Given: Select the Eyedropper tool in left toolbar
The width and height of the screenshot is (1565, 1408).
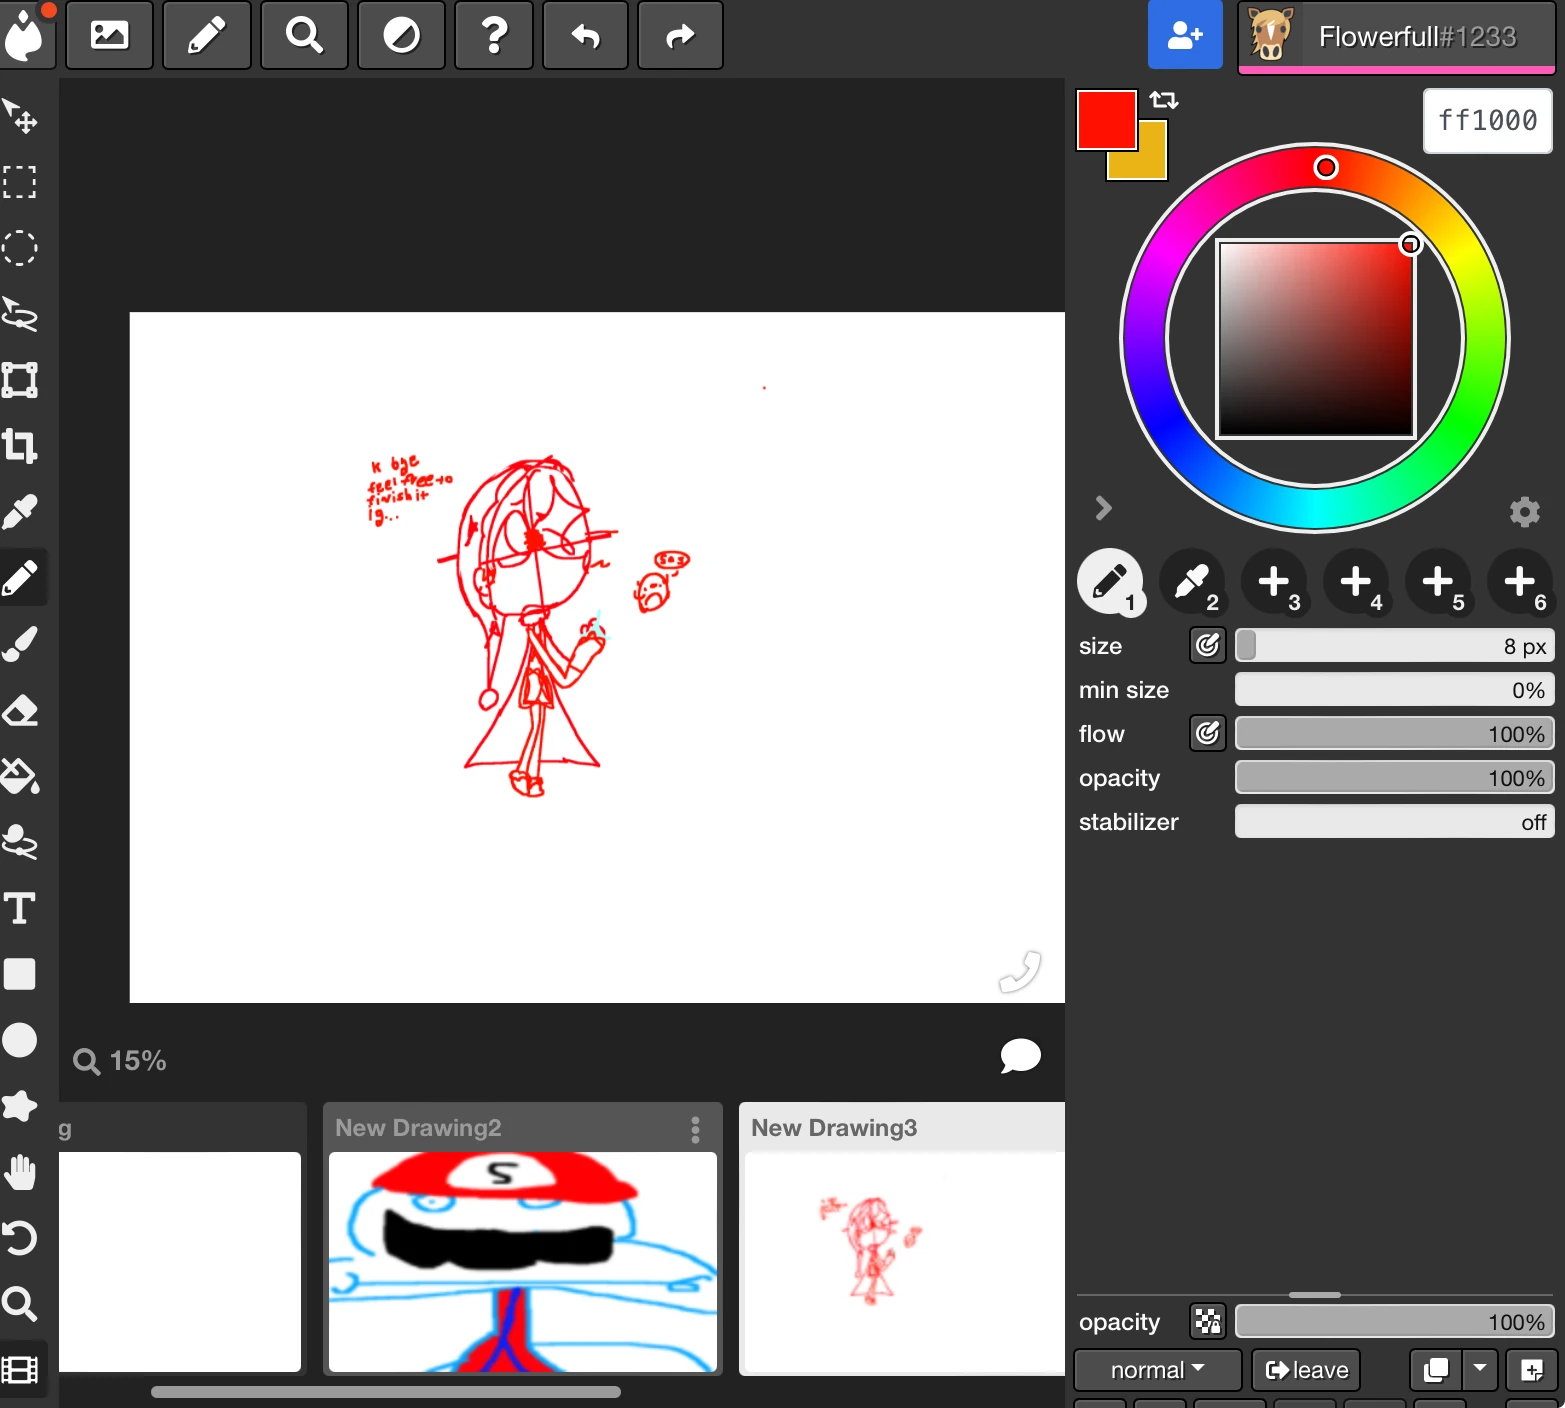Looking at the screenshot, I should (x=20, y=512).
